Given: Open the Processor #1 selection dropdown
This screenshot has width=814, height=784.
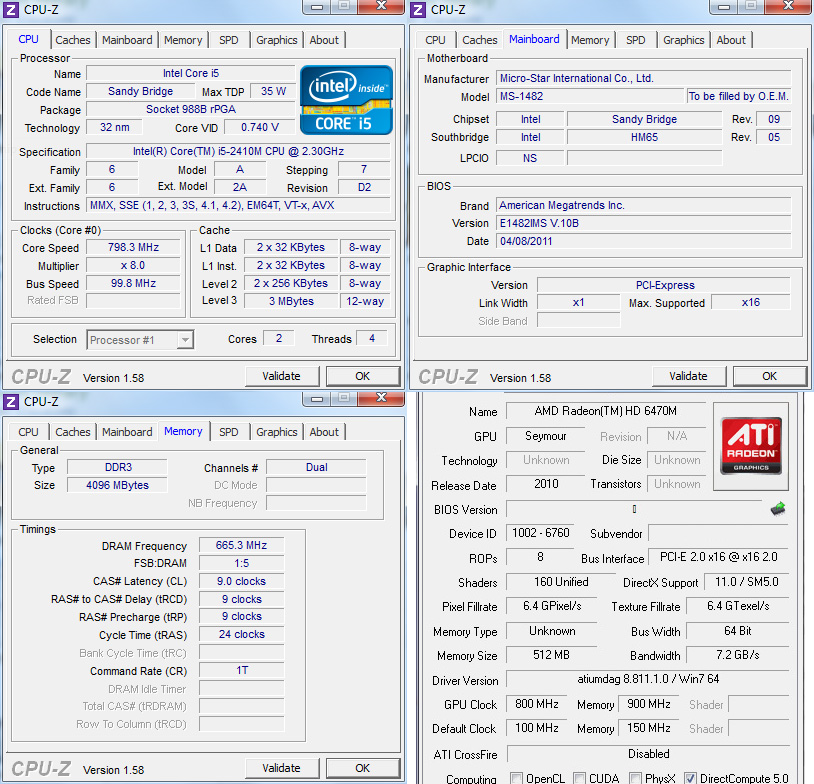Looking at the screenshot, I should 140,340.
